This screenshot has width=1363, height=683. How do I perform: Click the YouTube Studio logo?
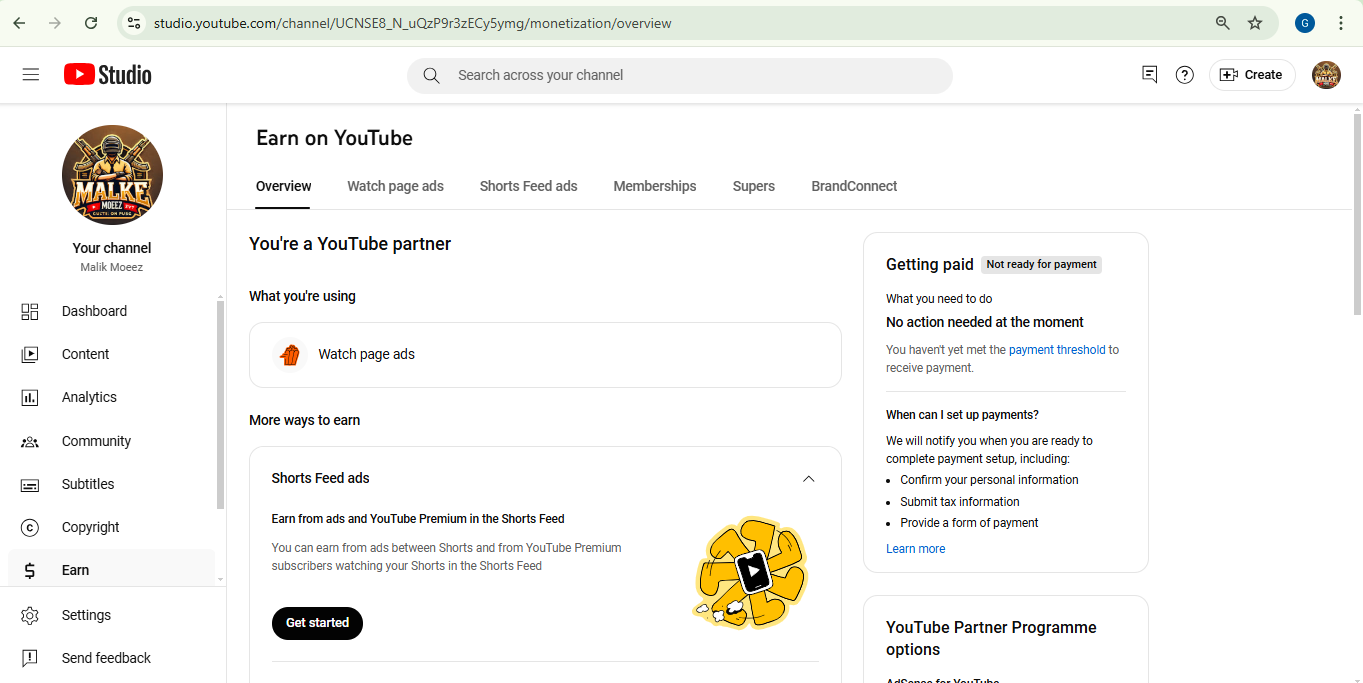point(108,75)
